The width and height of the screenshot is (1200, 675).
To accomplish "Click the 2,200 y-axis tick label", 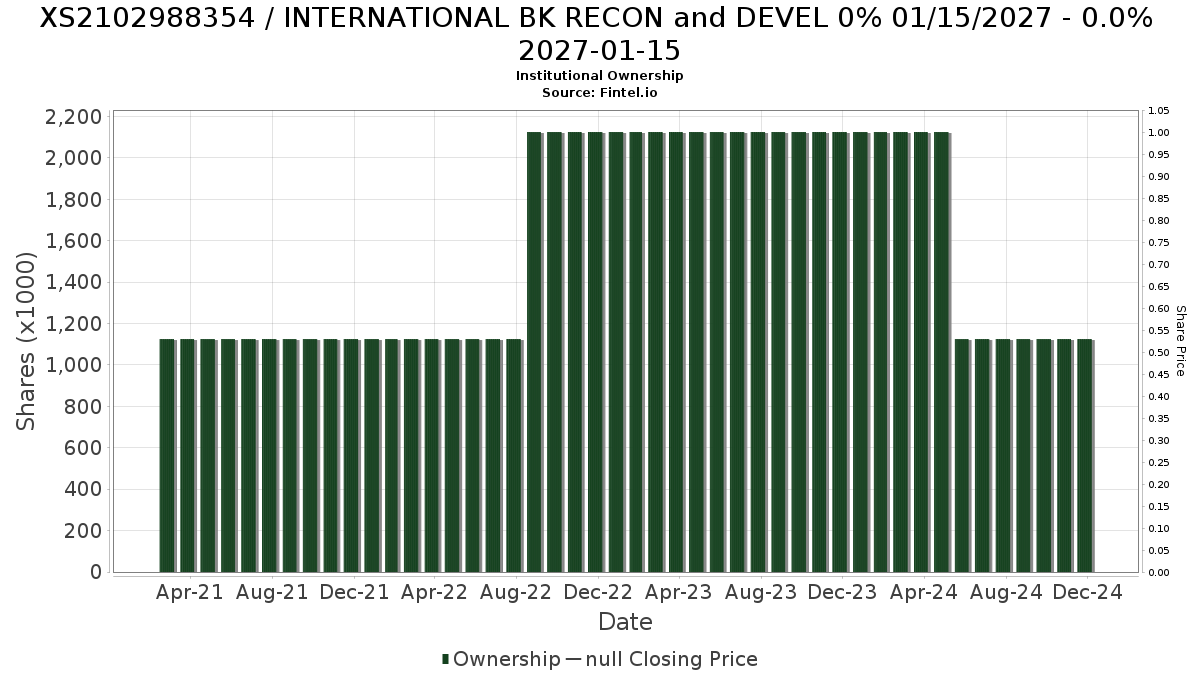I will [x=73, y=117].
